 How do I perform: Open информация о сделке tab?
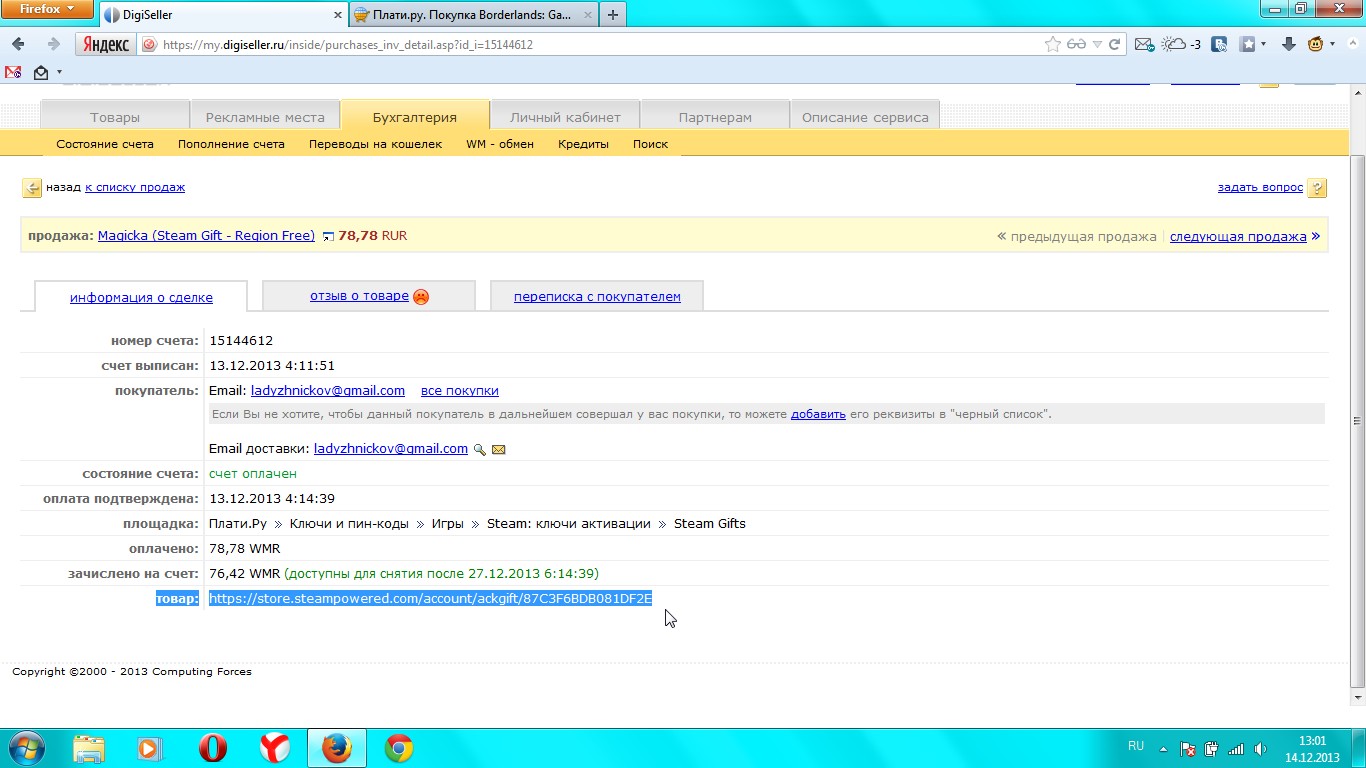point(141,297)
